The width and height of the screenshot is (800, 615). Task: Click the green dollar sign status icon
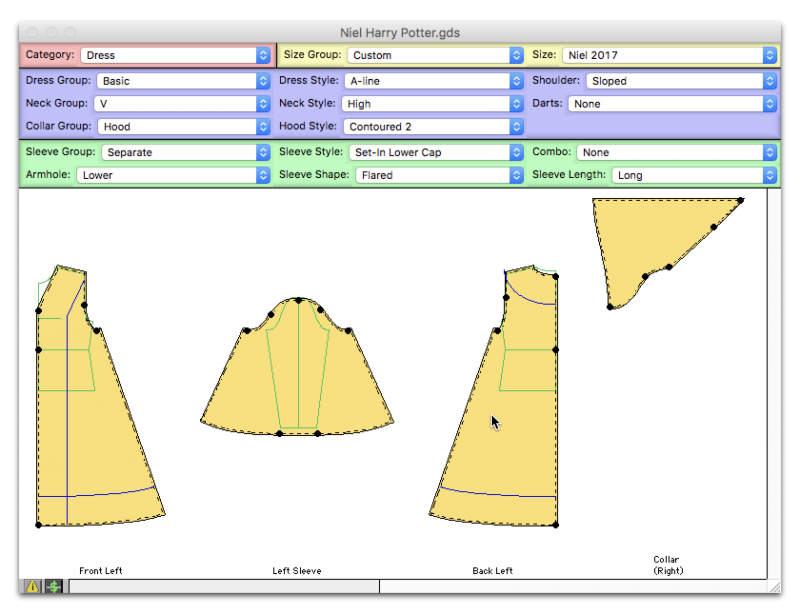tap(53, 586)
